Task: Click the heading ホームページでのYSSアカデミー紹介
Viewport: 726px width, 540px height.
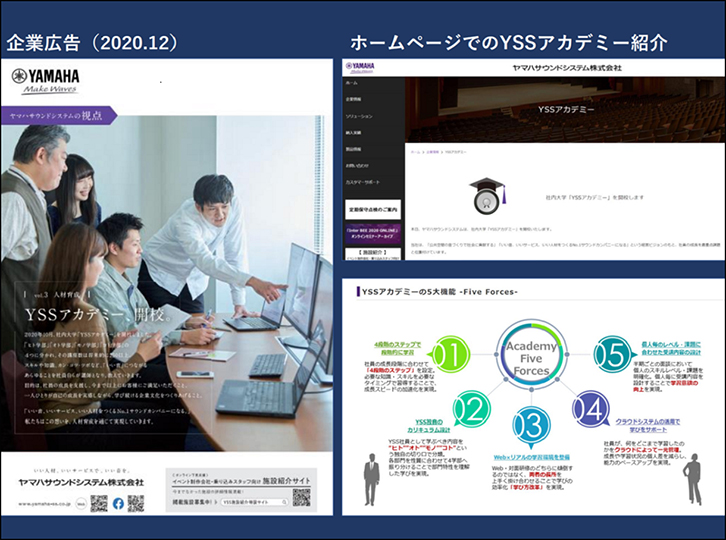Action: pyautogui.click(x=509, y=43)
